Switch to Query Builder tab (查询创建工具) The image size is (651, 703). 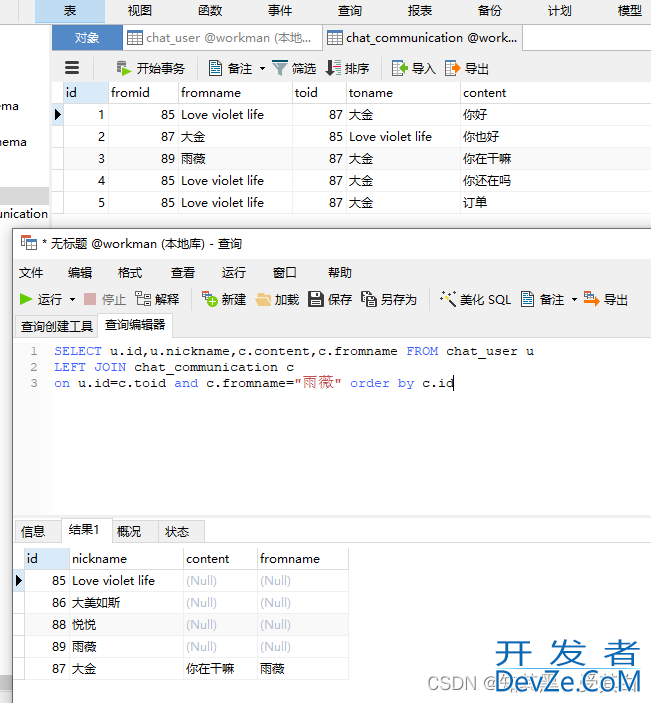pos(56,326)
